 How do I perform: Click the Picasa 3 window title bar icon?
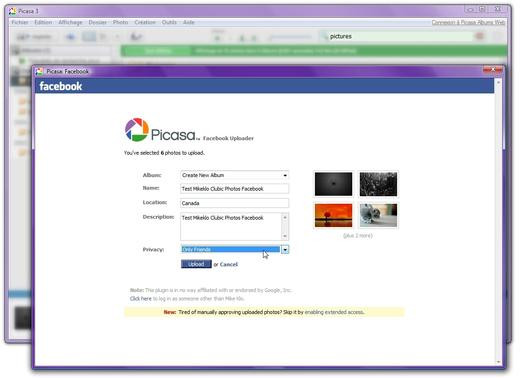point(13,11)
